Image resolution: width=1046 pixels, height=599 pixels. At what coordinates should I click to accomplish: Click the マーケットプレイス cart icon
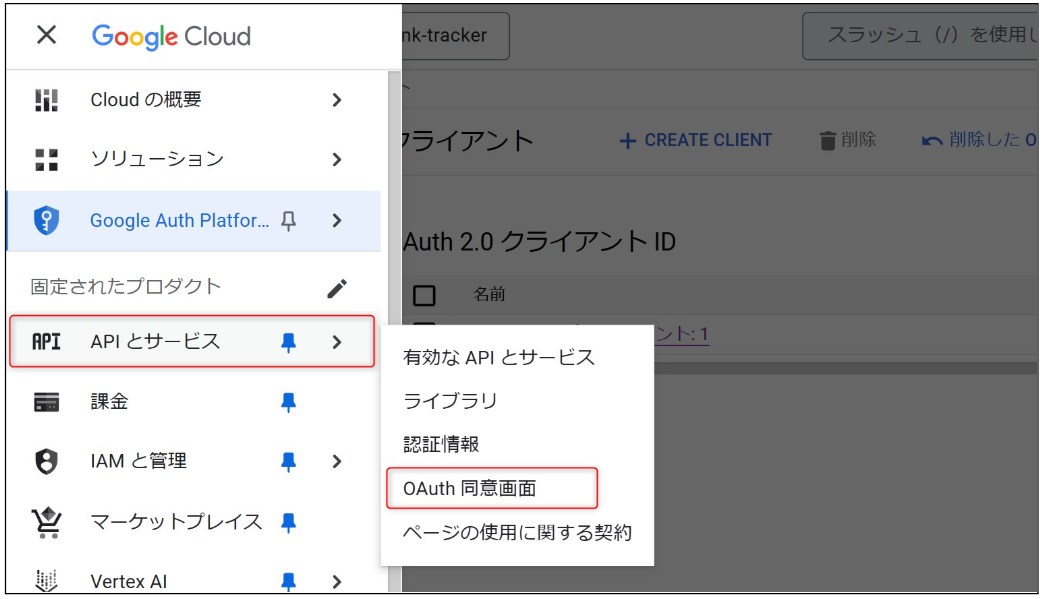[46, 522]
